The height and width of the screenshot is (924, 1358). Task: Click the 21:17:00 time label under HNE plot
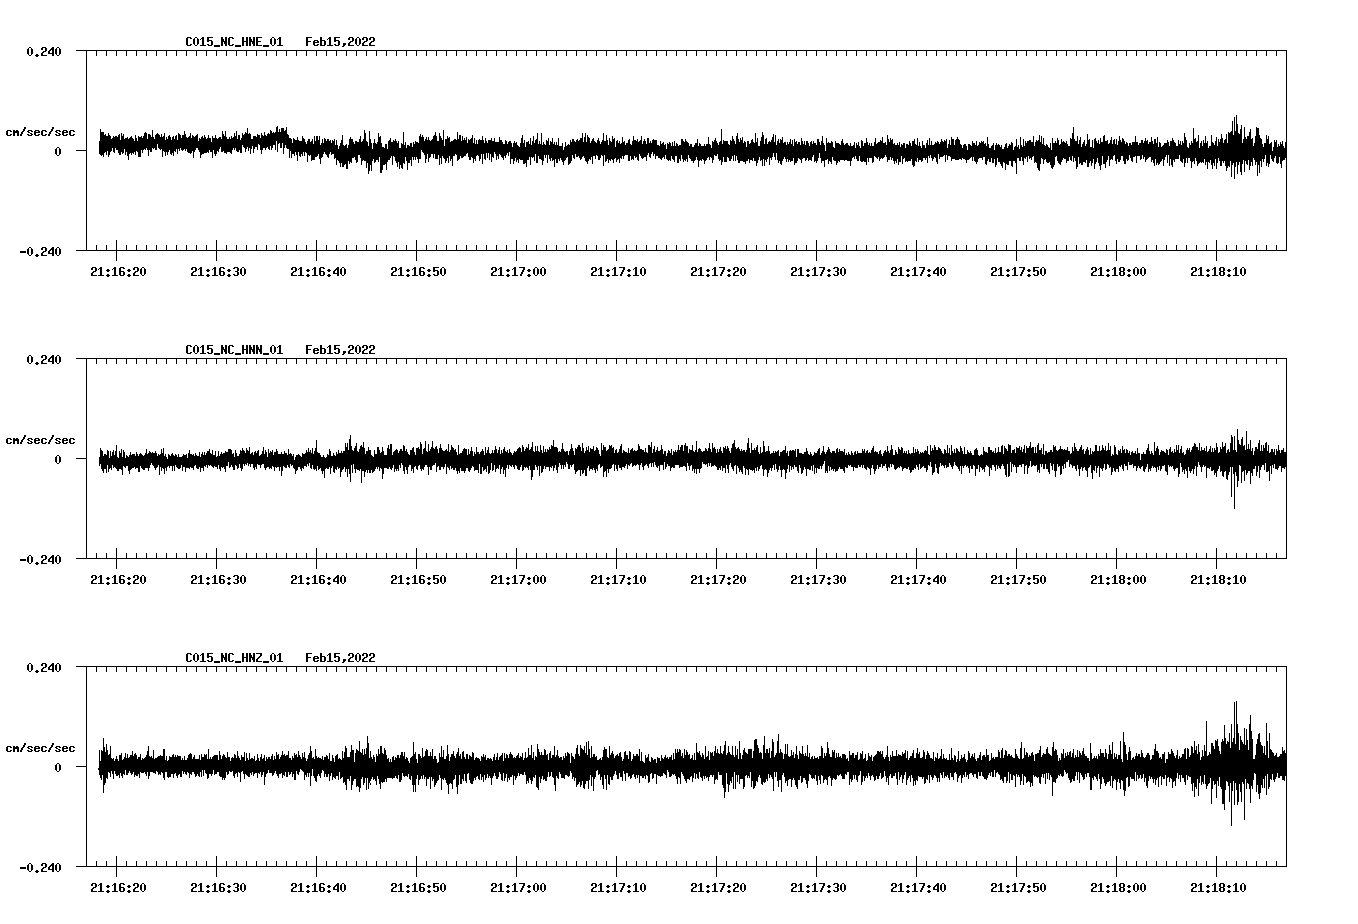tap(518, 272)
